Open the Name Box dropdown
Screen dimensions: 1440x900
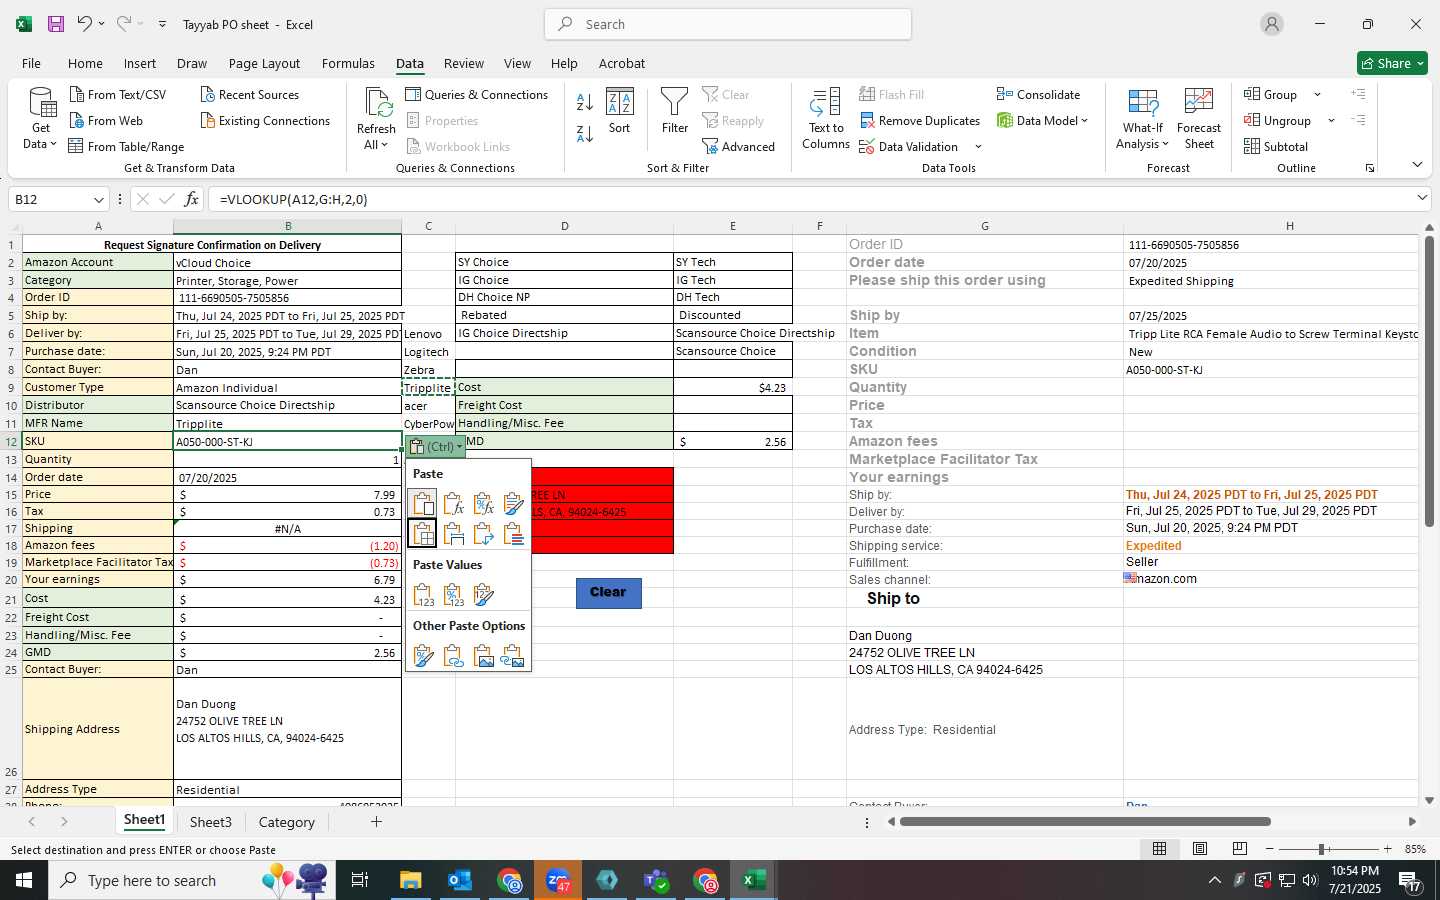point(98,199)
